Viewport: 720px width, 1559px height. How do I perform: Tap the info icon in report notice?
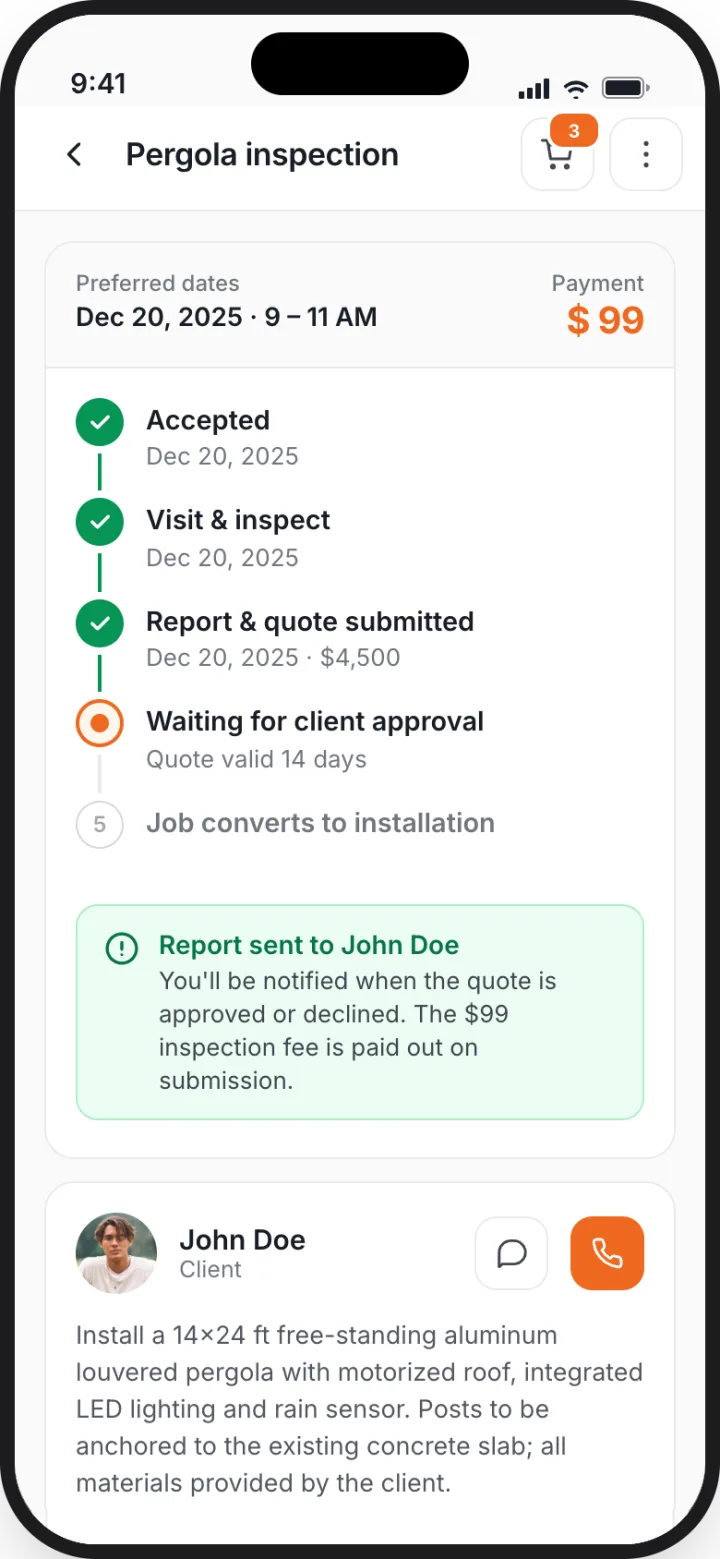point(122,948)
